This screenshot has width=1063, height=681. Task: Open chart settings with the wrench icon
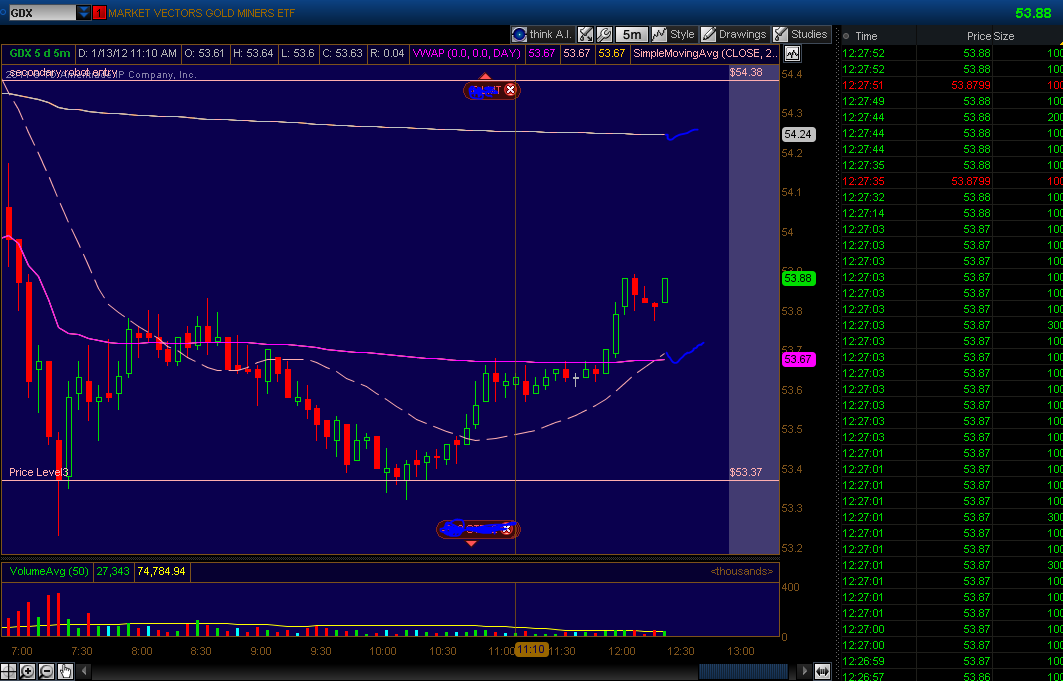[604, 35]
